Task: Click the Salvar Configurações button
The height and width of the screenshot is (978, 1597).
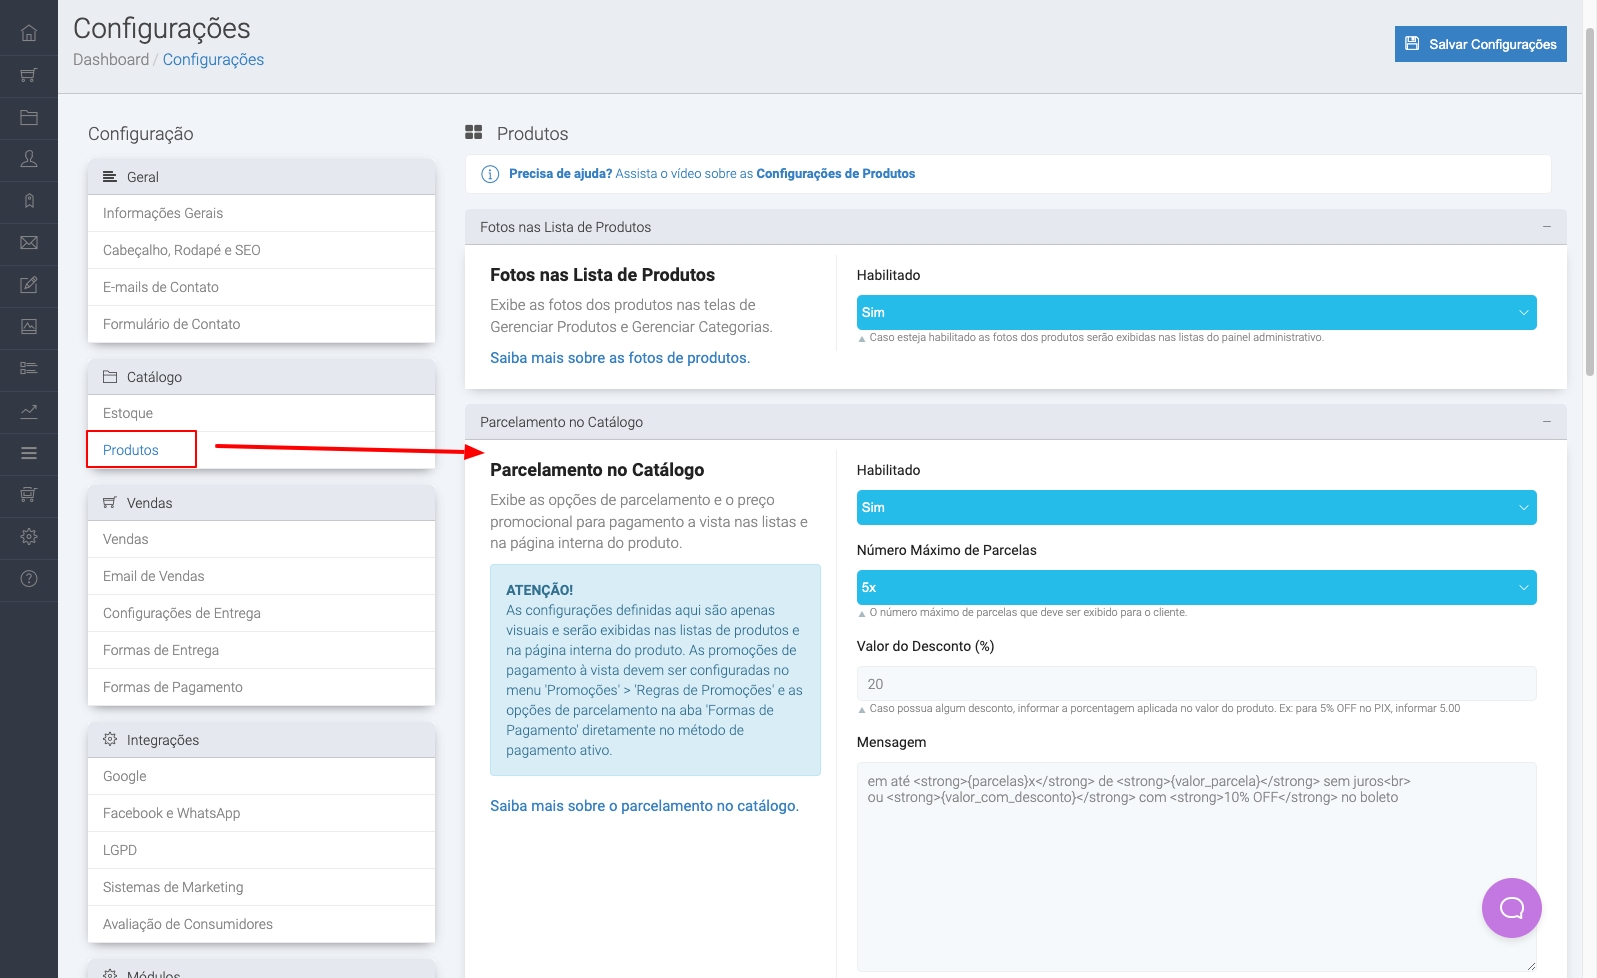Action: (x=1480, y=44)
